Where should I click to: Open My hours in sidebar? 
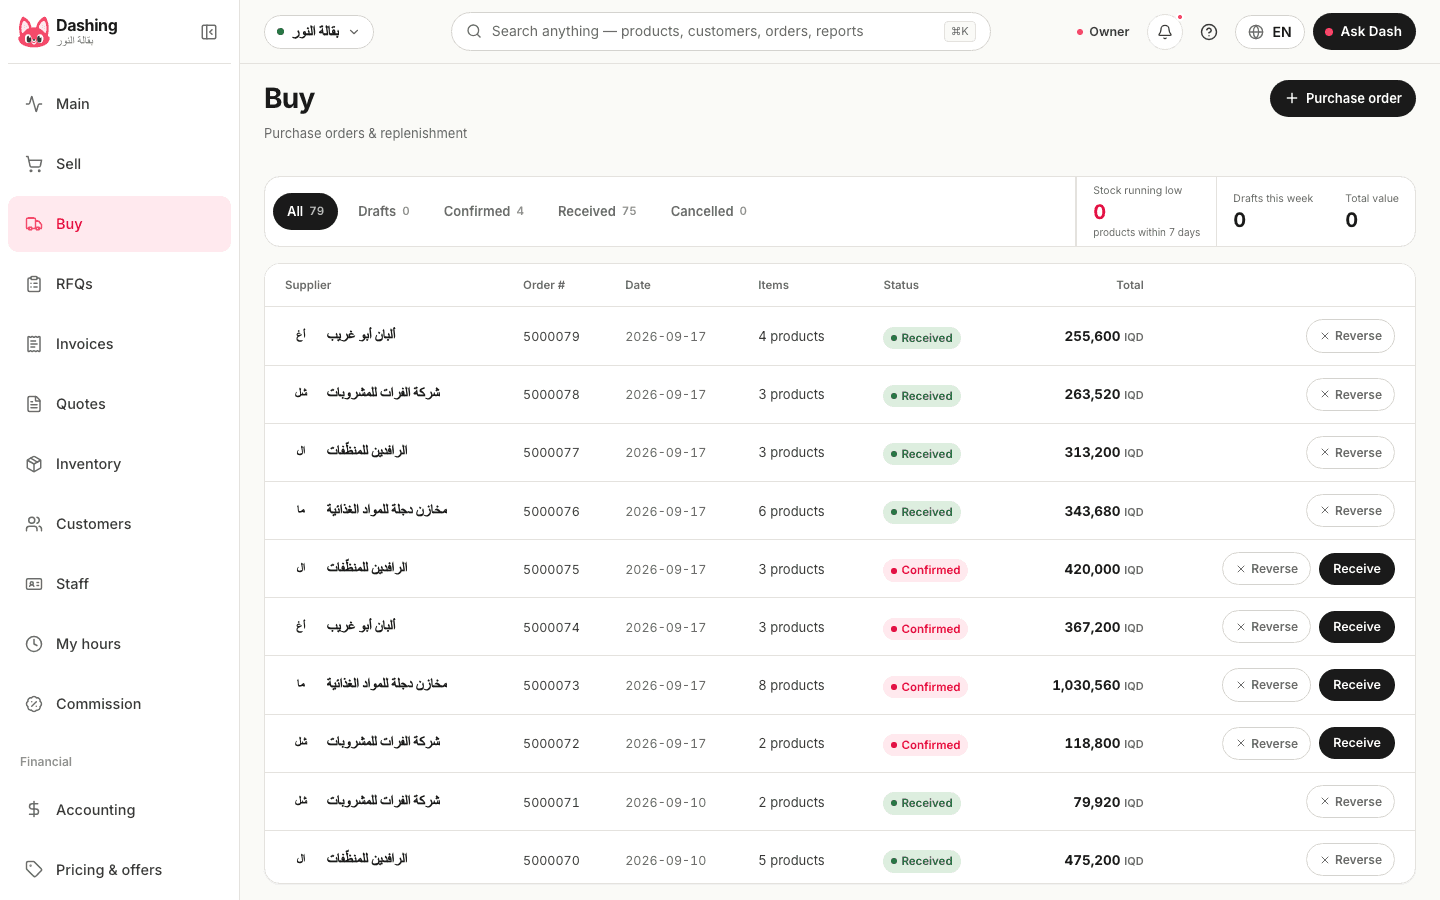tap(119, 644)
